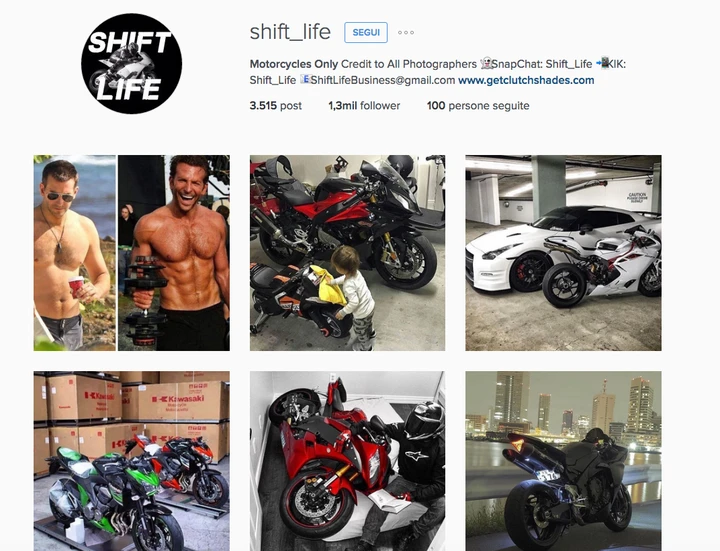The height and width of the screenshot is (551, 720).
Task: Click the Snapchat ghost emoji in bio
Action: 485,63
